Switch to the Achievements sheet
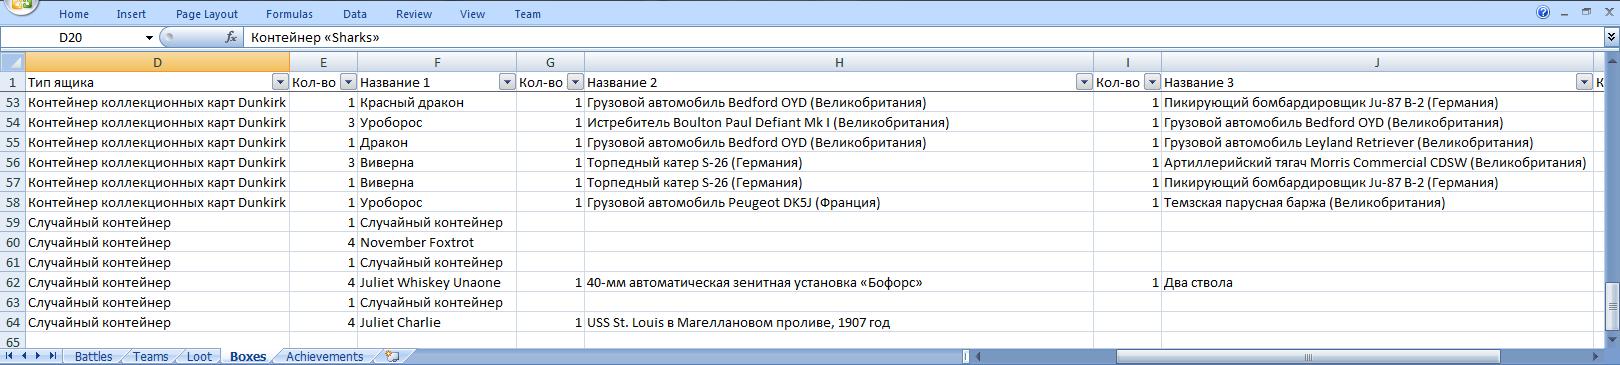The image size is (1620, 365). coord(324,356)
